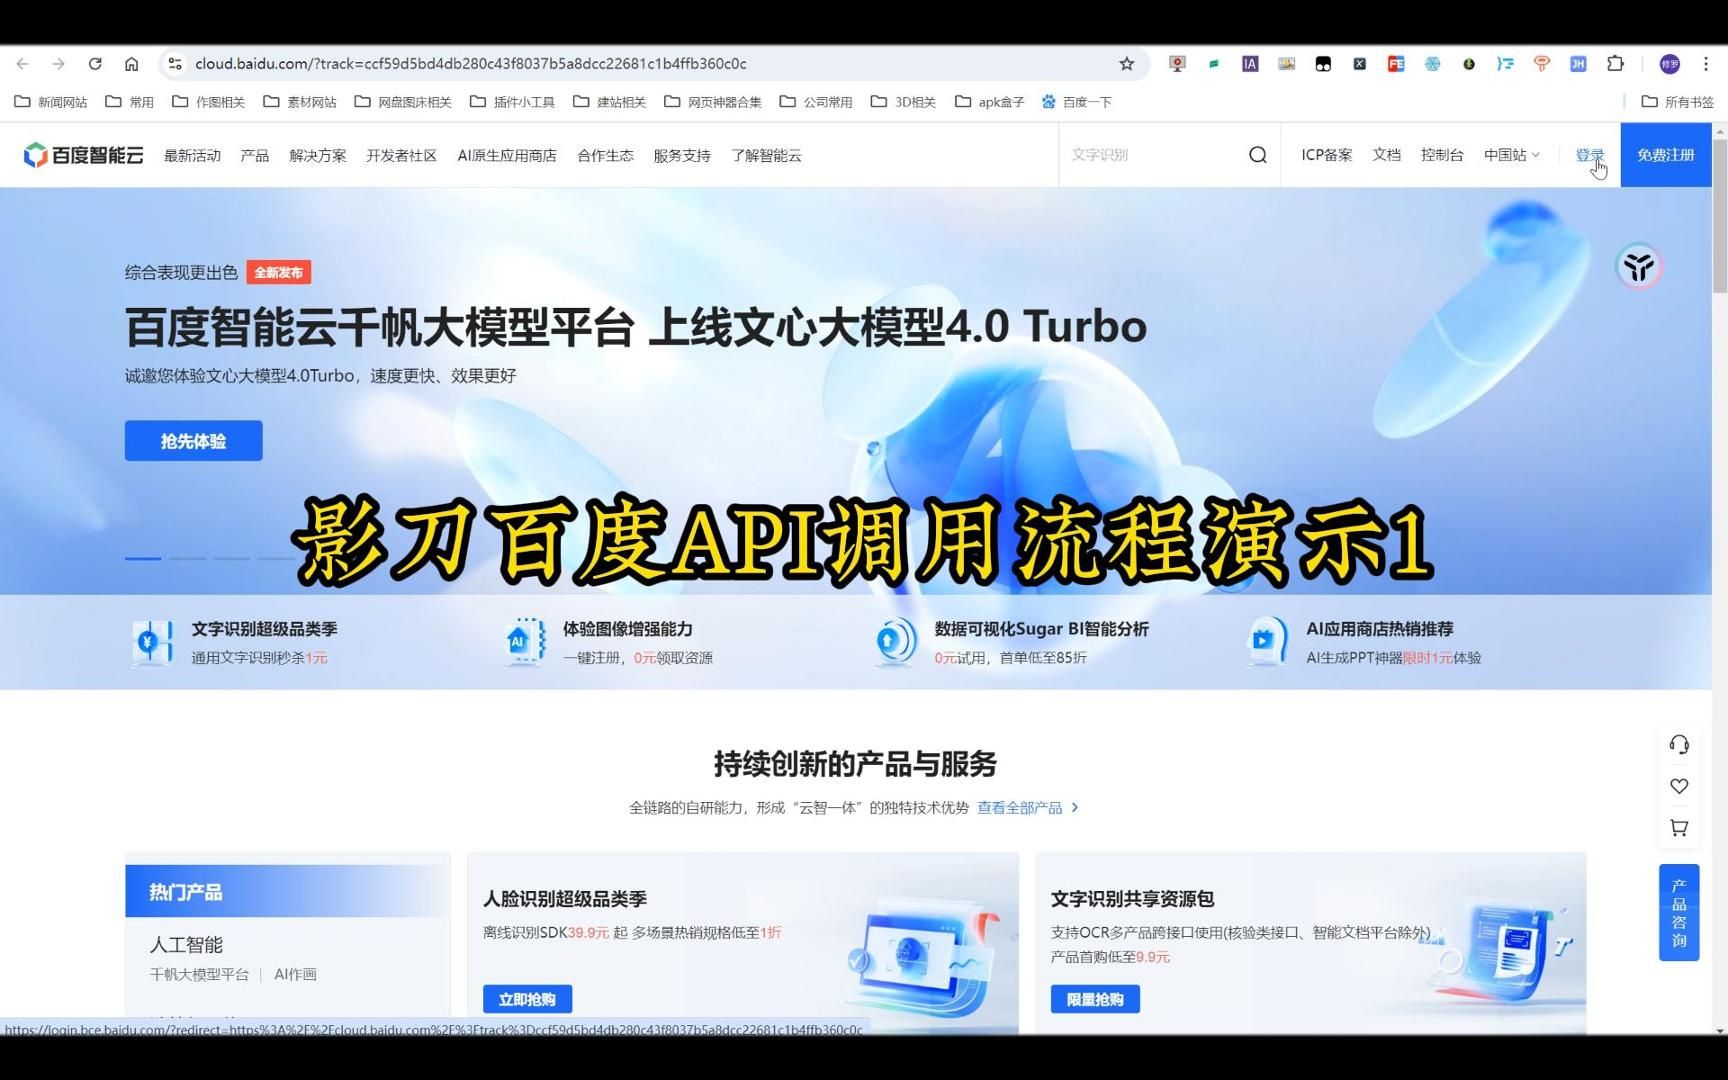Go to the browser home page
The width and height of the screenshot is (1728, 1080).
(131, 64)
